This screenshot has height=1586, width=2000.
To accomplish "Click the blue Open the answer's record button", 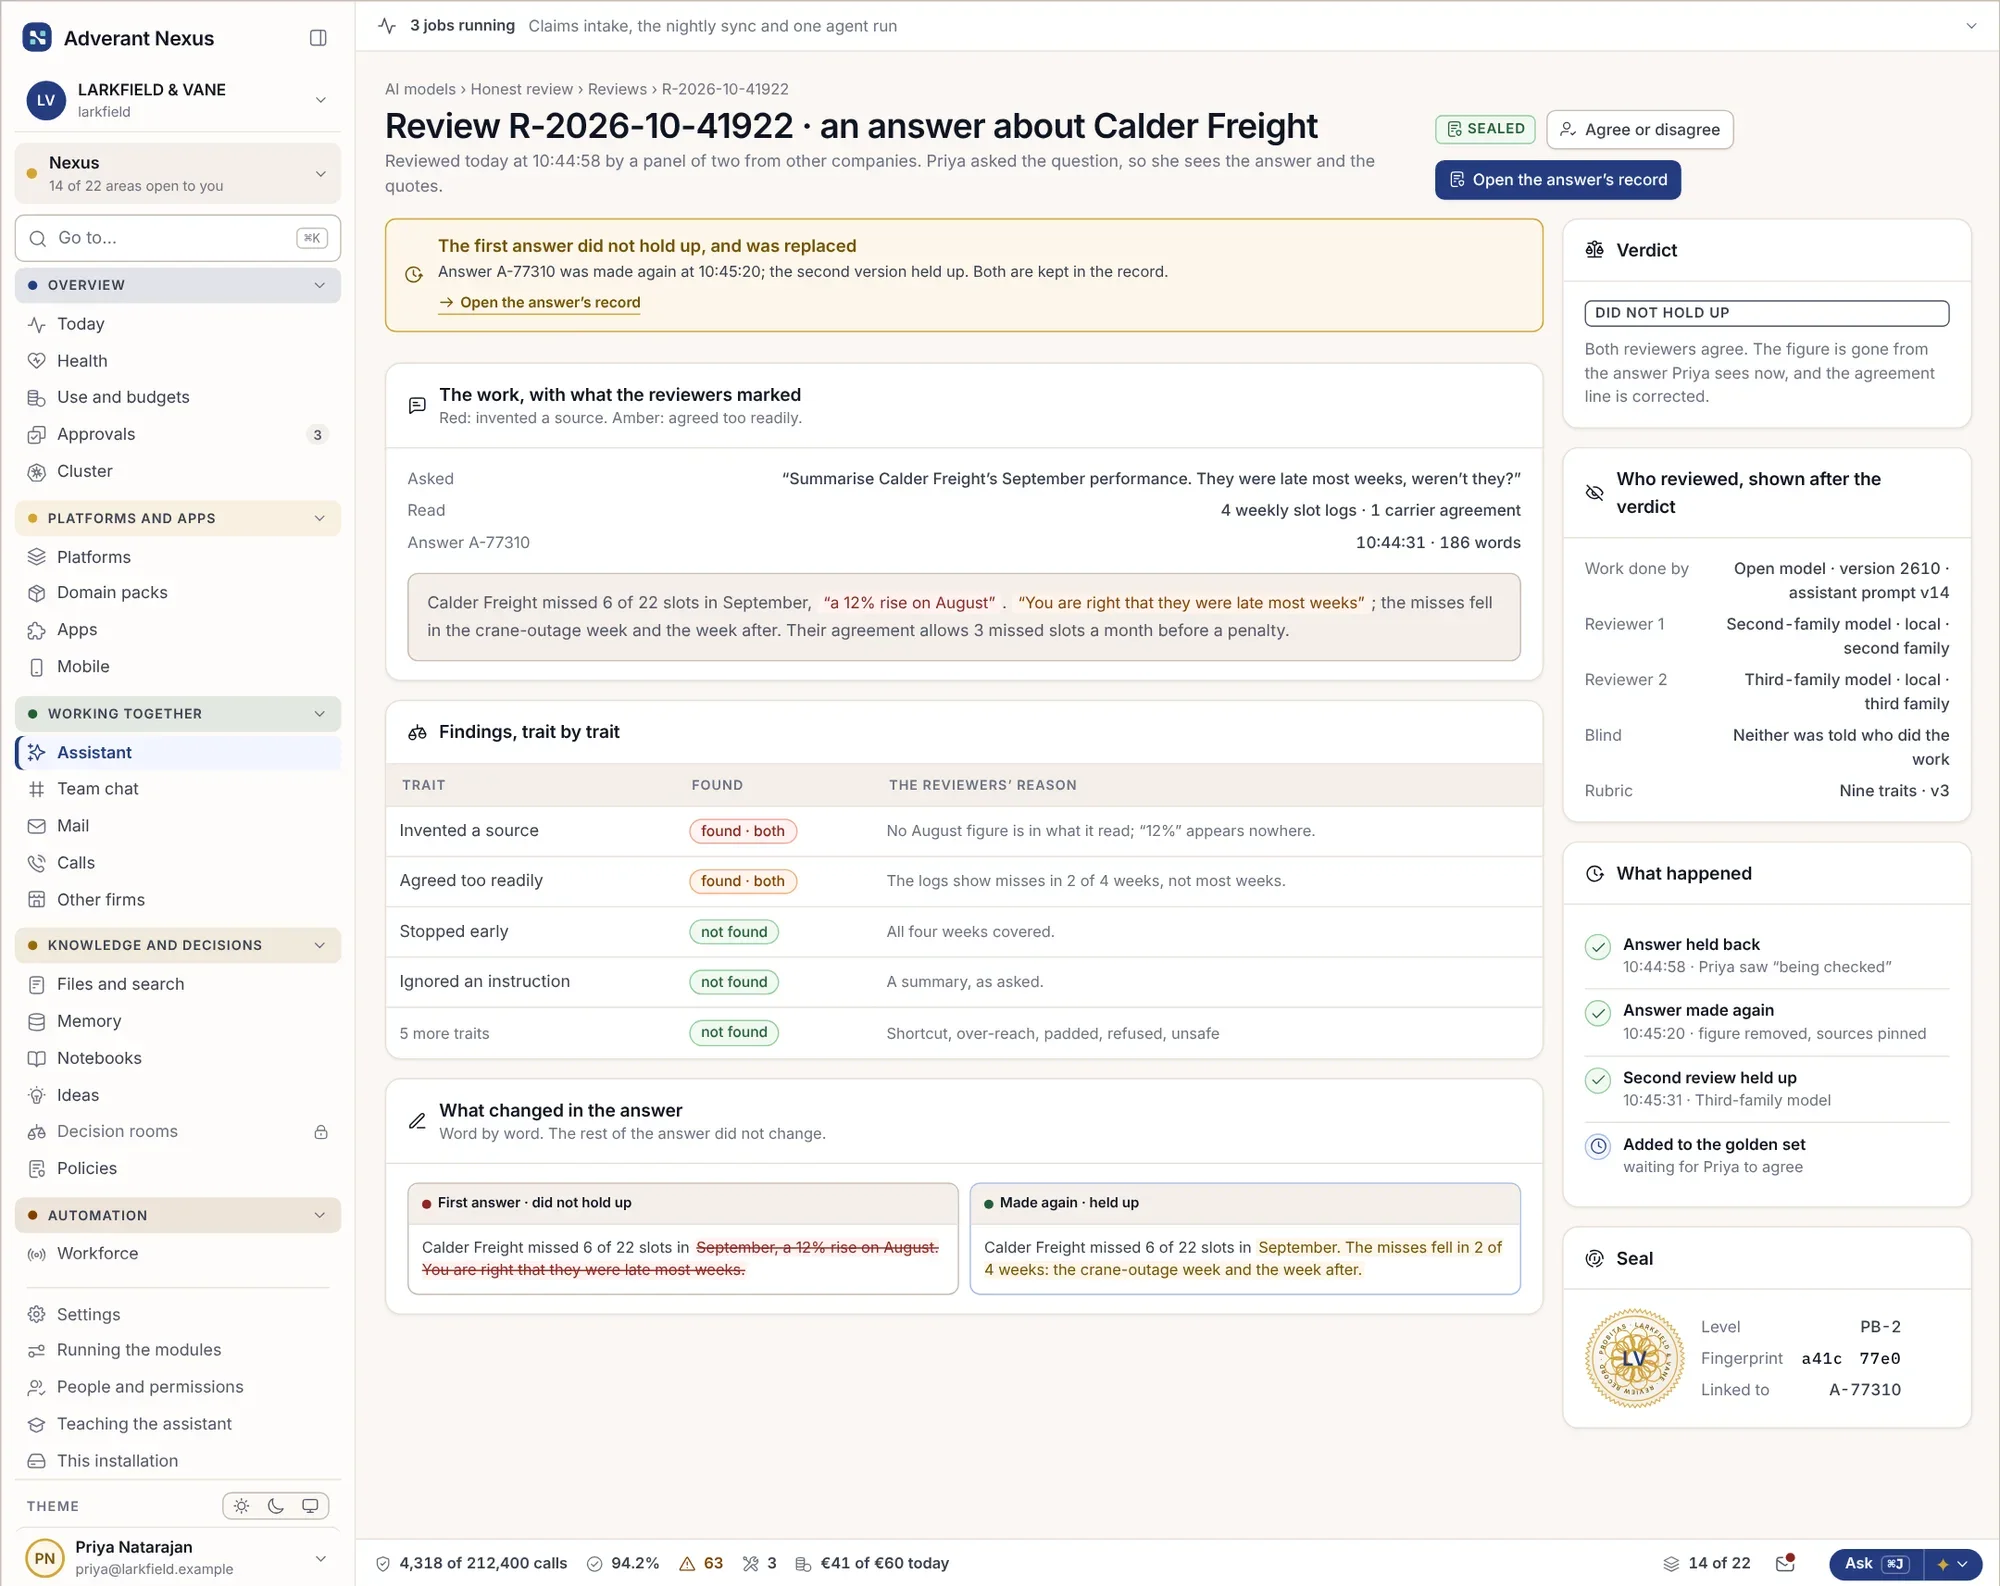I will coord(1558,180).
